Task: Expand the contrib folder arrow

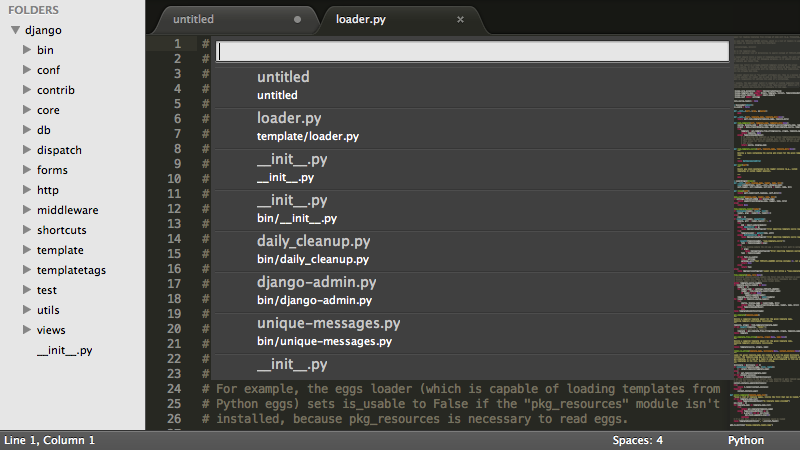Action: [x=27, y=89]
